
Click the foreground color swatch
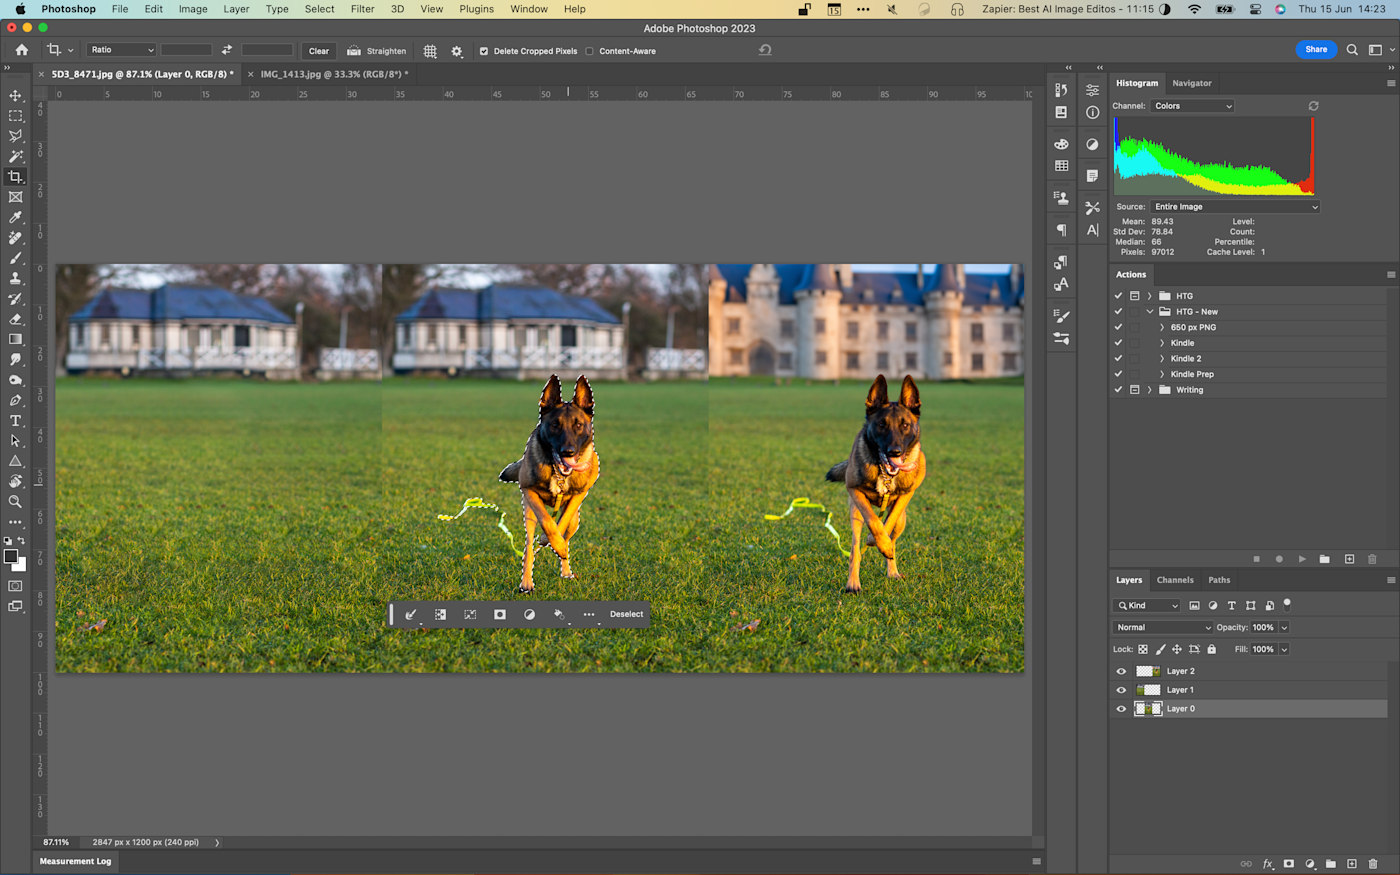[10, 557]
